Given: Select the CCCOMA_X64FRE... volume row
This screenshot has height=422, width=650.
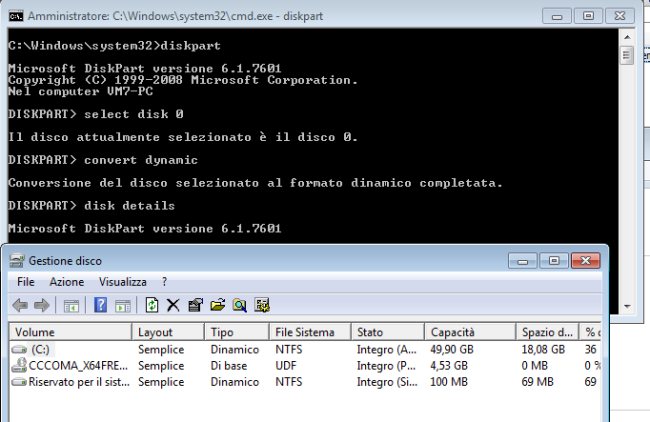Looking at the screenshot, I should (x=305, y=366).
